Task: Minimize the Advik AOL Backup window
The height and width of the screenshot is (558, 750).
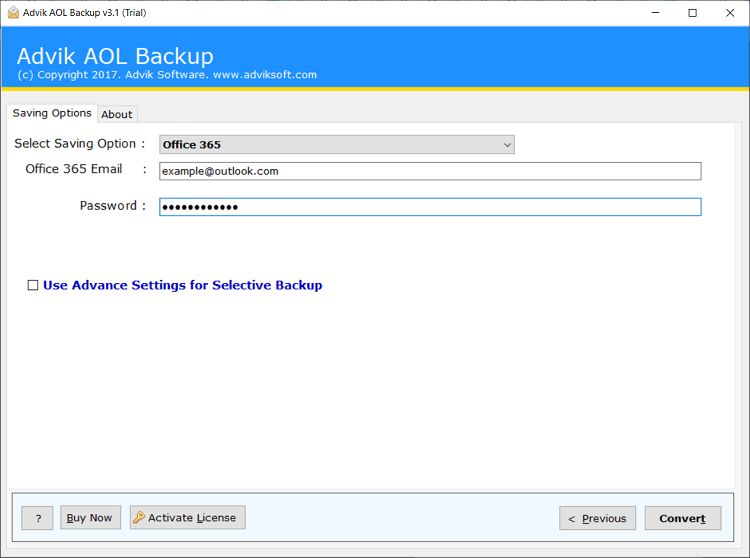Action: [x=655, y=13]
